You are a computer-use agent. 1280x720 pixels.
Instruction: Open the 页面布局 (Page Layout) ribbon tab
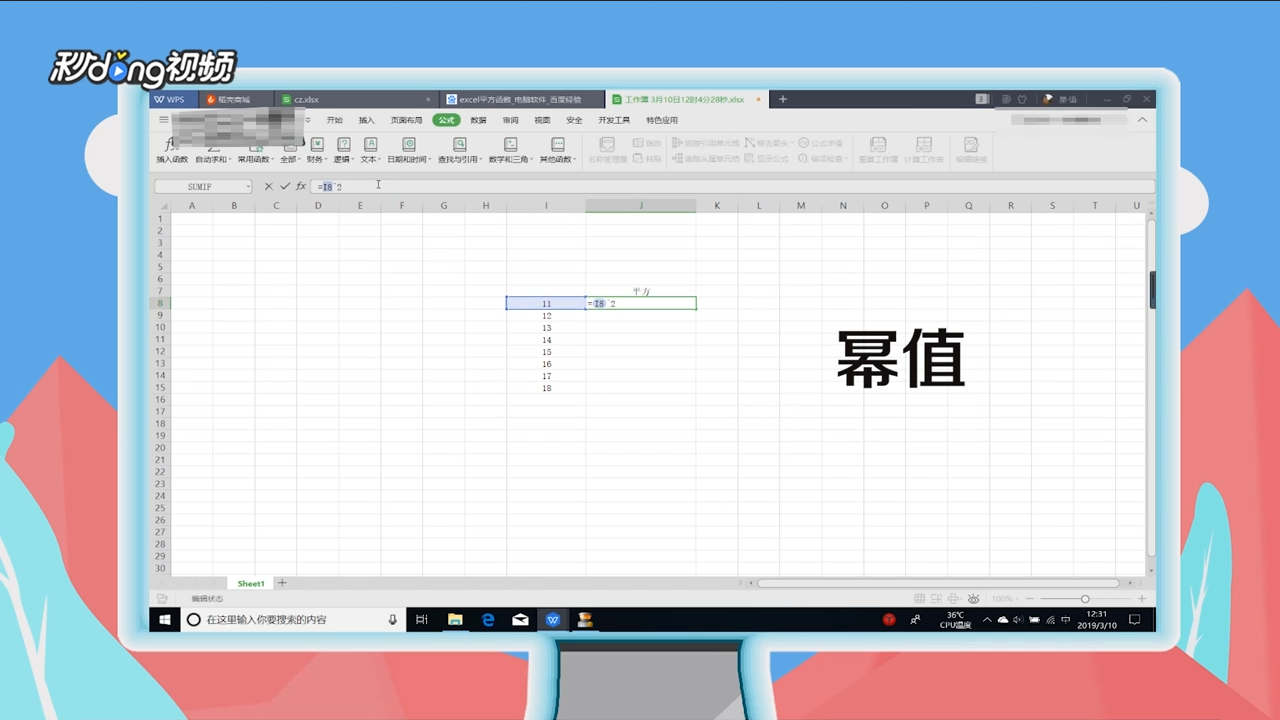[x=406, y=120]
